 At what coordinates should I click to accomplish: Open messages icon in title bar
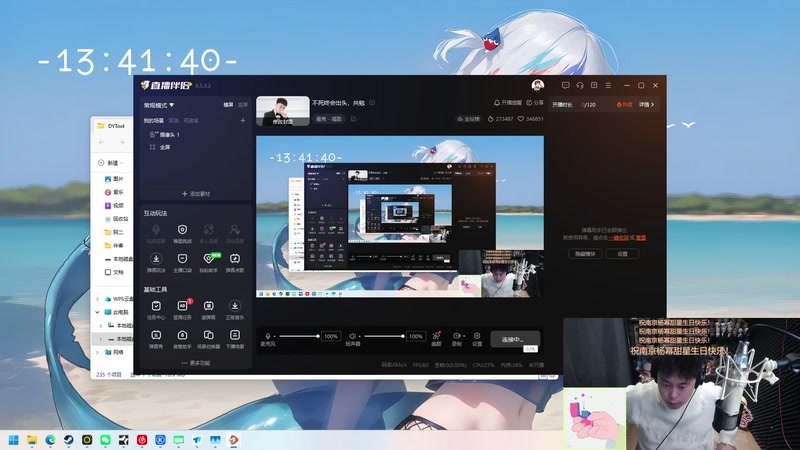click(565, 85)
